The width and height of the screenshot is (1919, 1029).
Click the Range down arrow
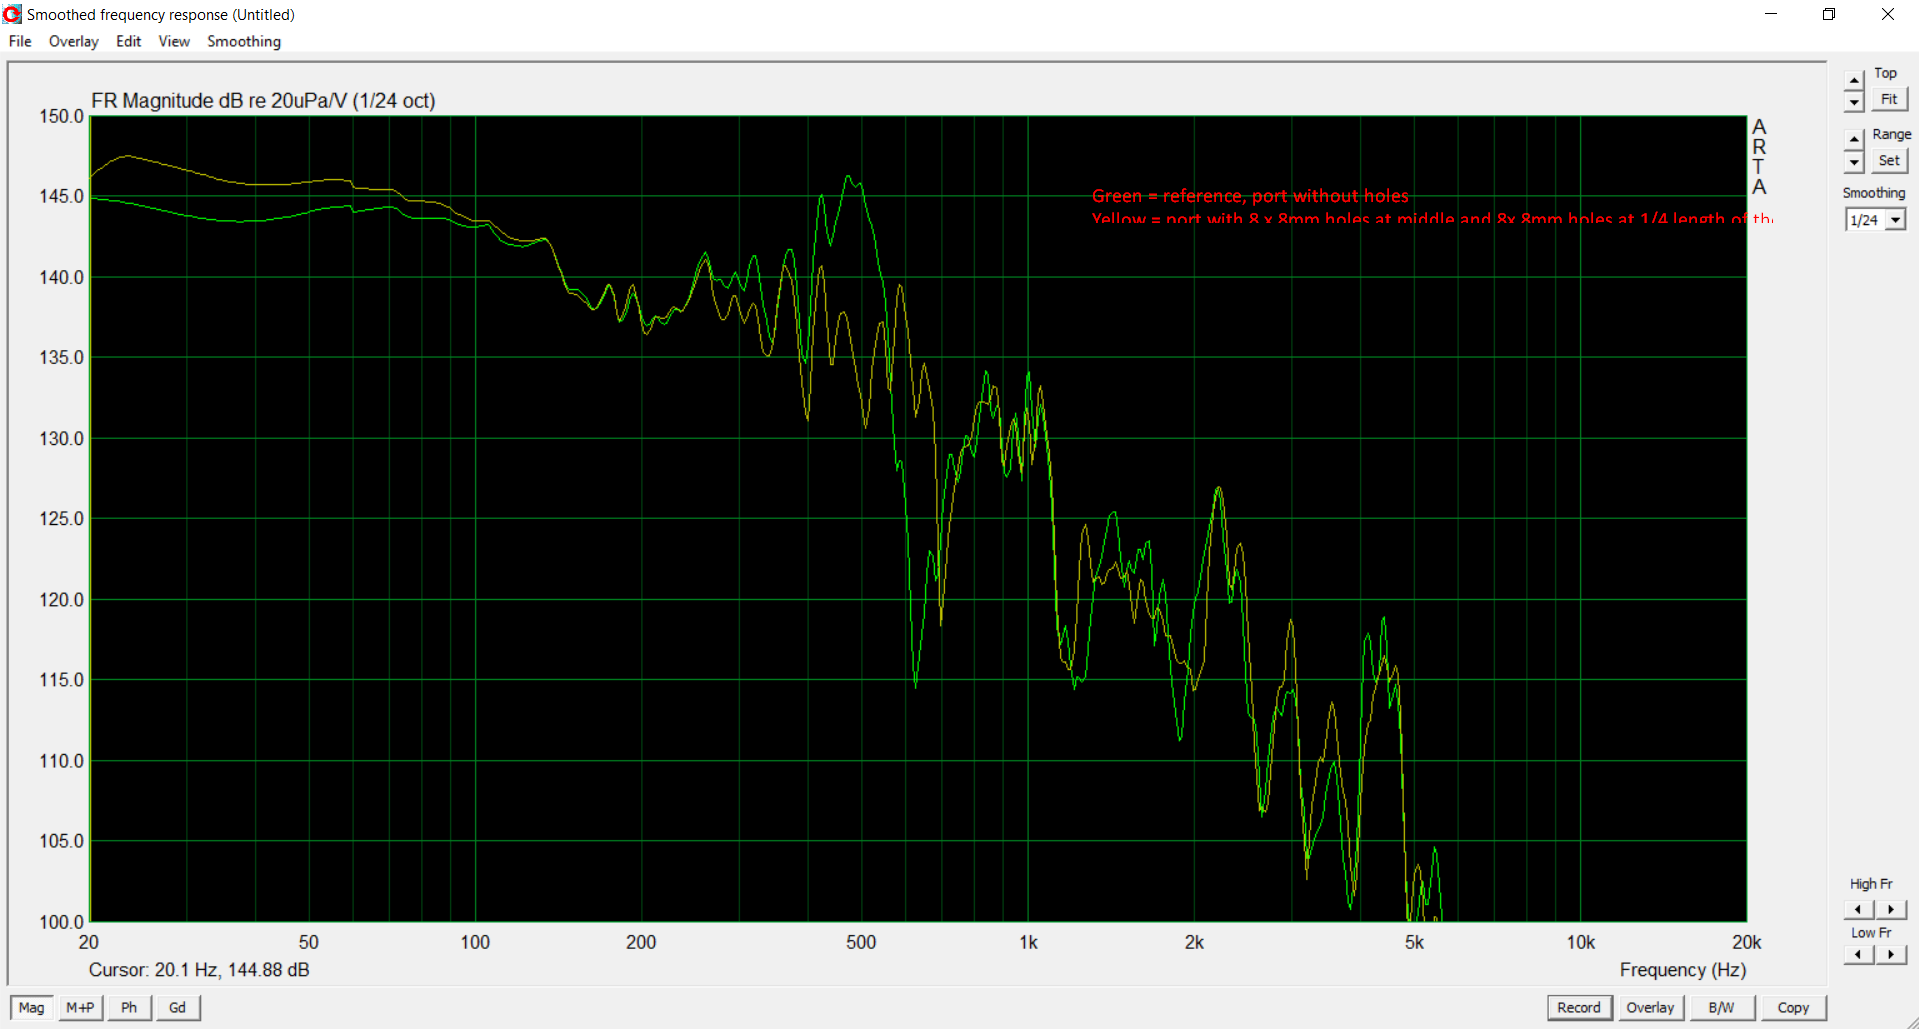(x=1854, y=162)
